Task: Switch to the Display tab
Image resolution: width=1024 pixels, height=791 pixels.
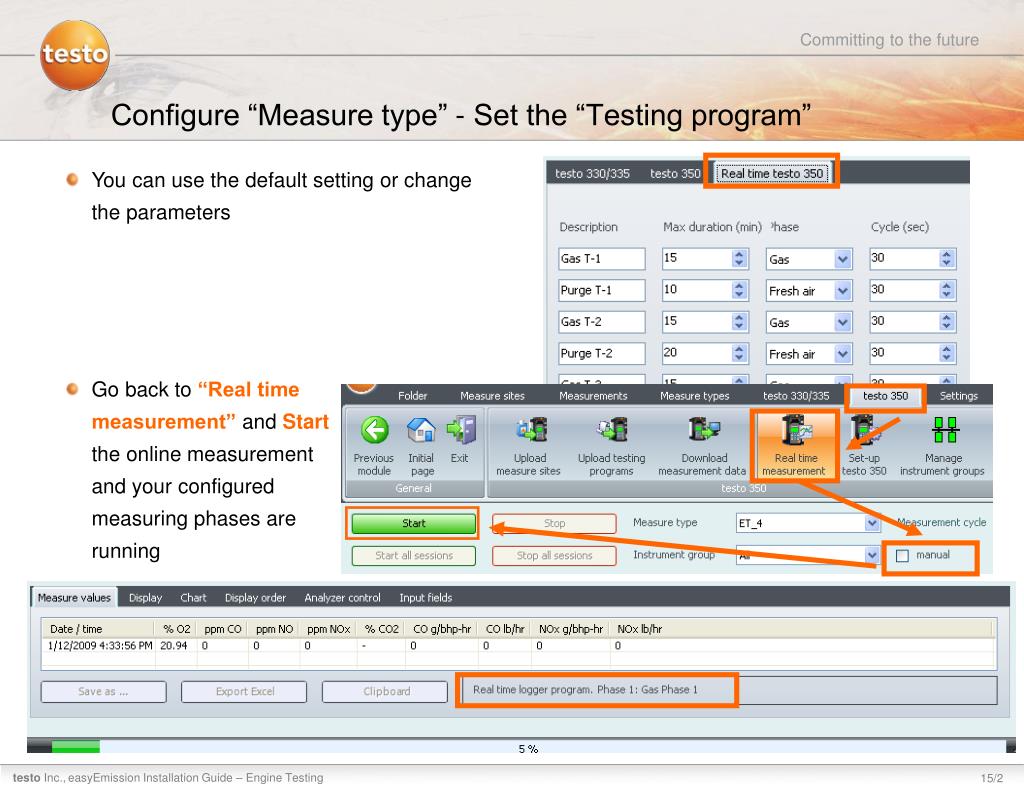Action: pos(146,598)
